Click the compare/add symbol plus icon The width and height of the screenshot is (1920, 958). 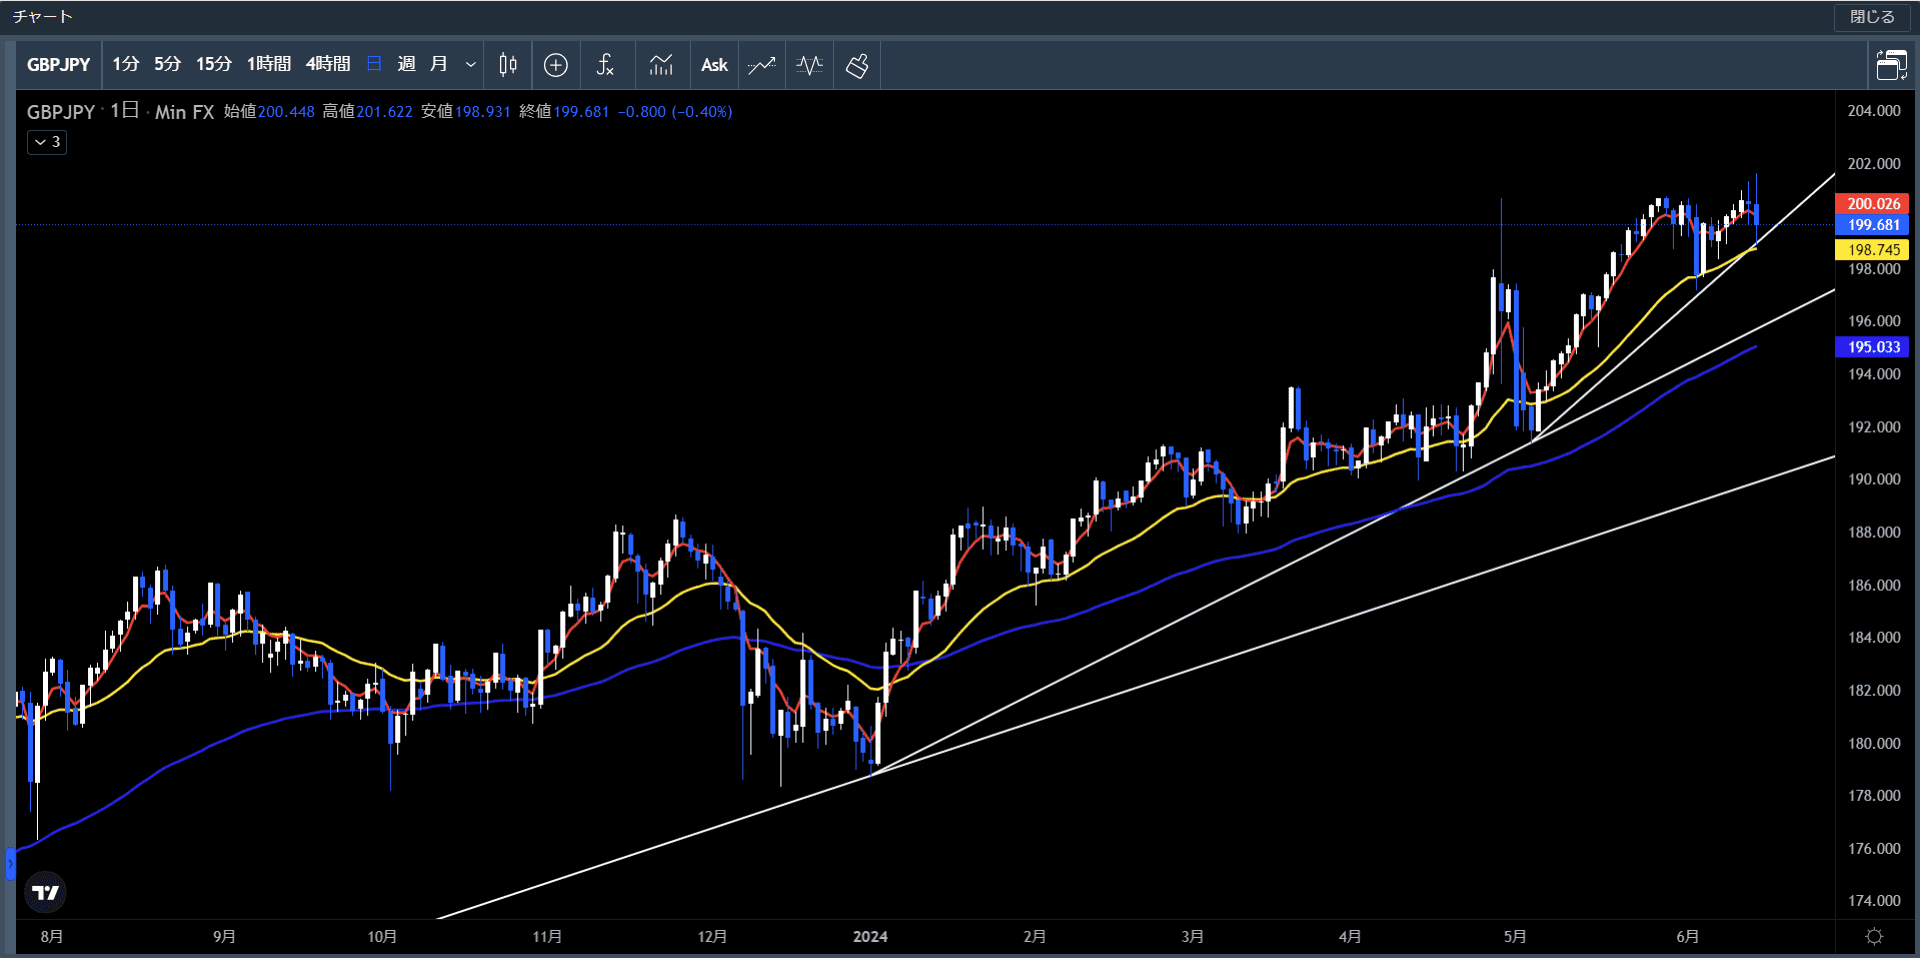click(556, 65)
